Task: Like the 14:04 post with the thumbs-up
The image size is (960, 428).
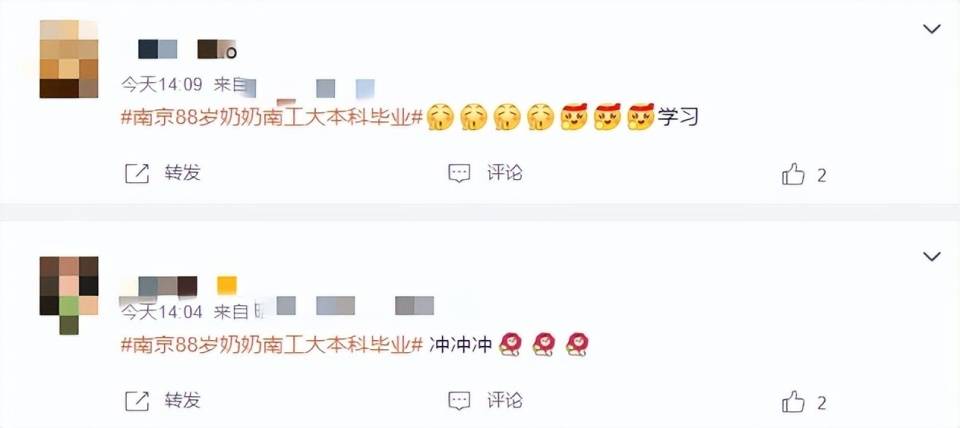Action: 793,402
